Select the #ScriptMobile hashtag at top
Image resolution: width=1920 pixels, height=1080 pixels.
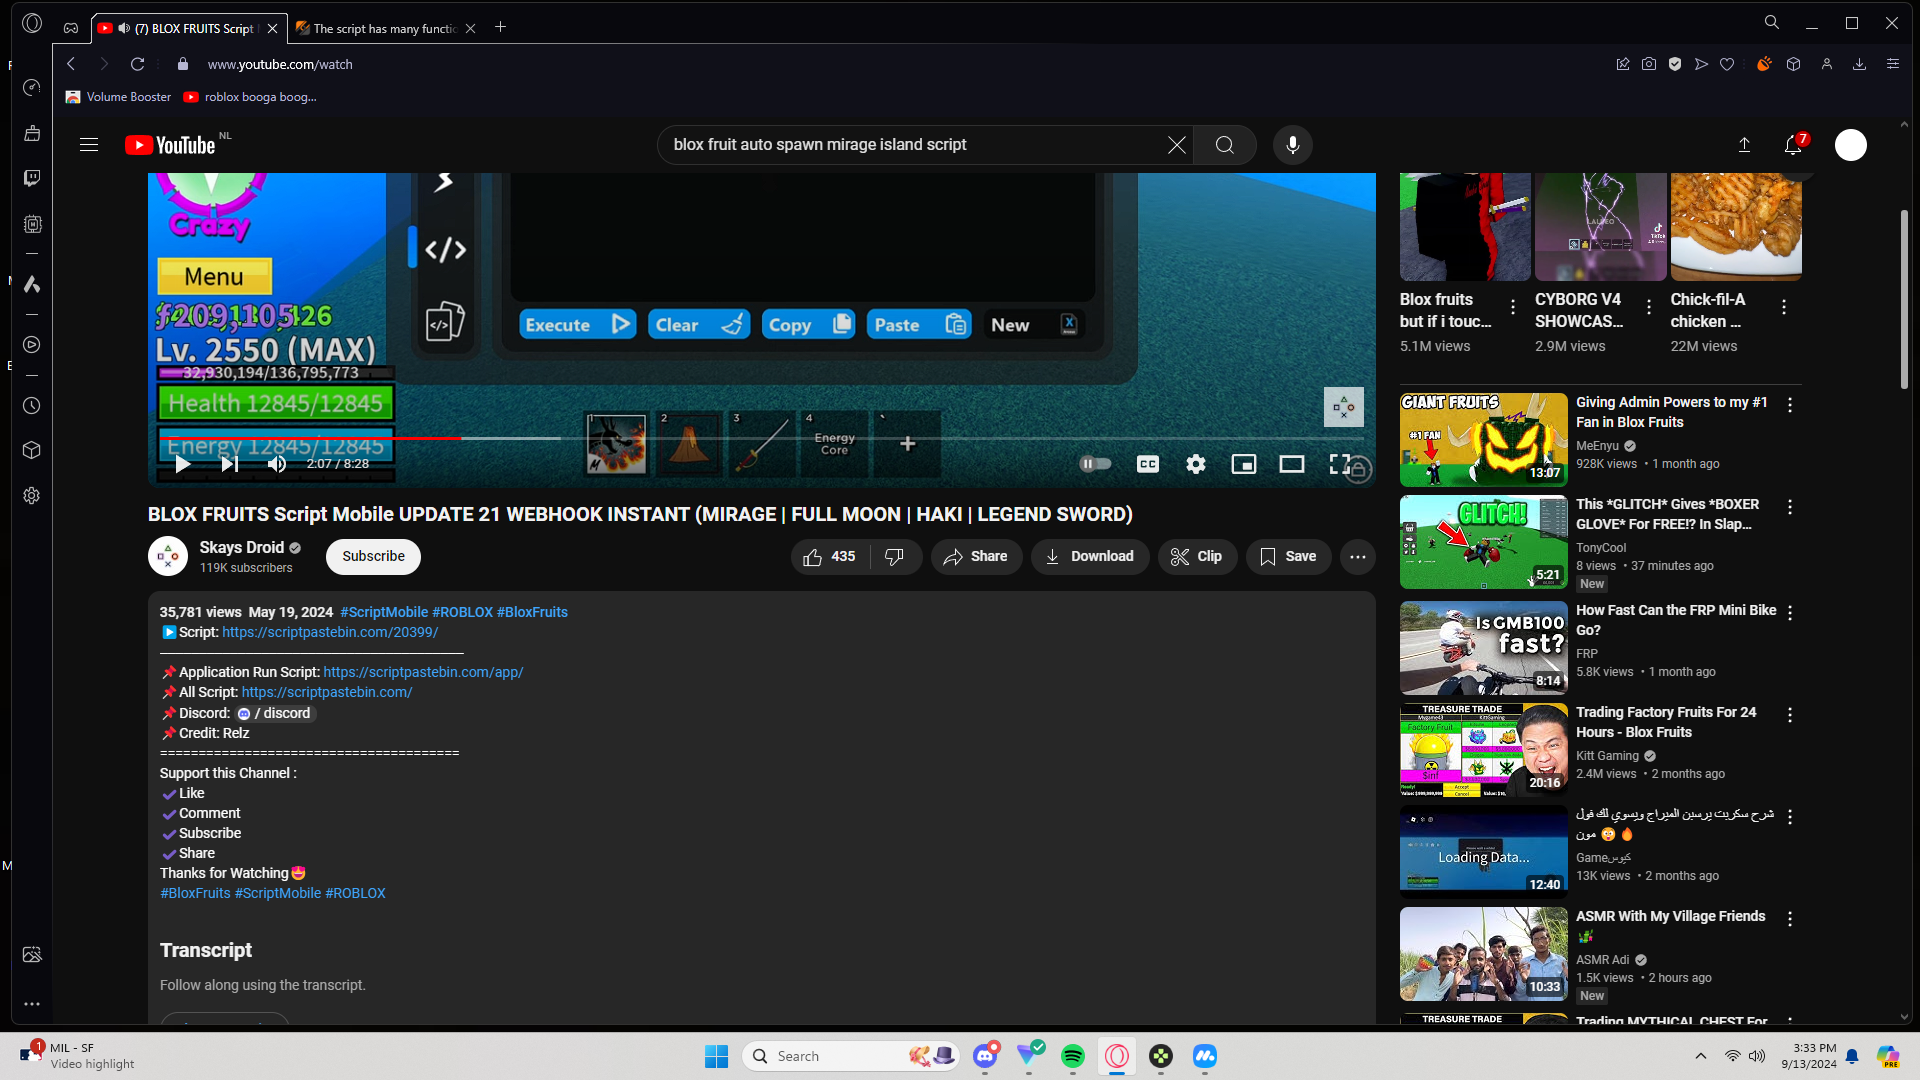[384, 612]
